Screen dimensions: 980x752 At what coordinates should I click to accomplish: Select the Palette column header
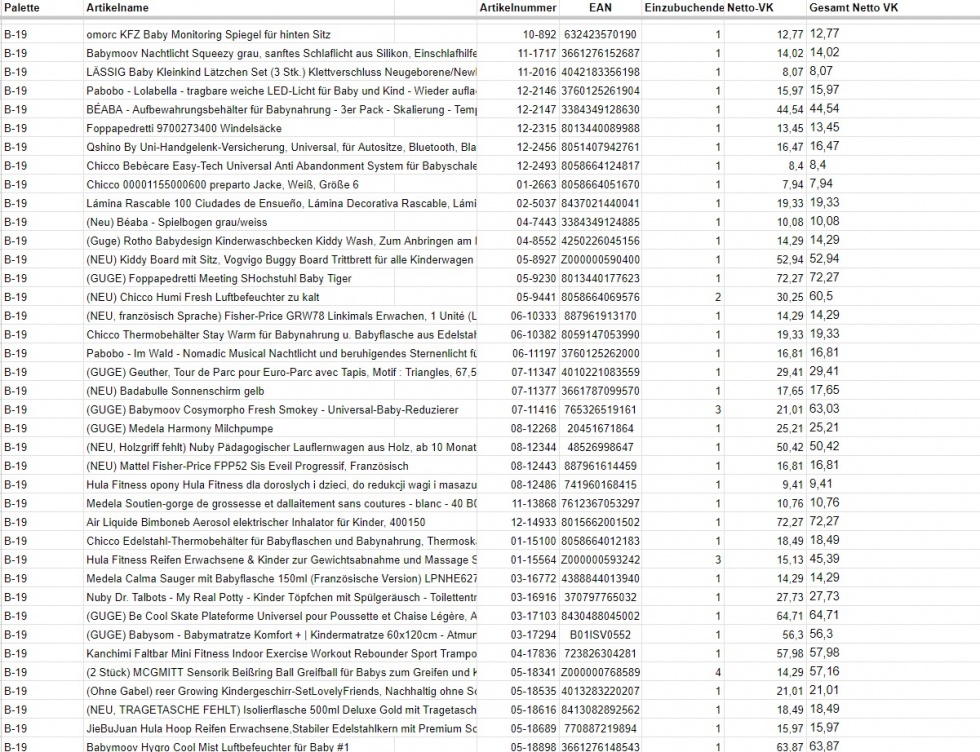point(21,8)
